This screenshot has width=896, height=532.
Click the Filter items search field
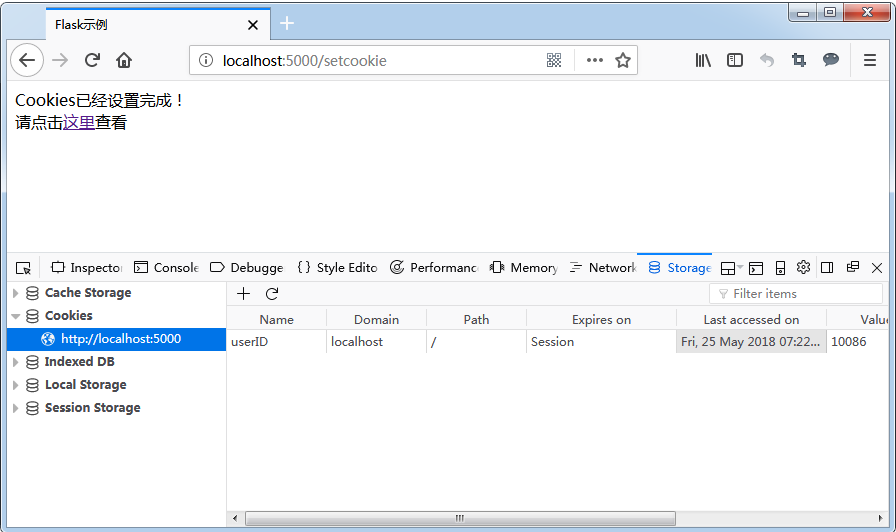click(x=800, y=294)
